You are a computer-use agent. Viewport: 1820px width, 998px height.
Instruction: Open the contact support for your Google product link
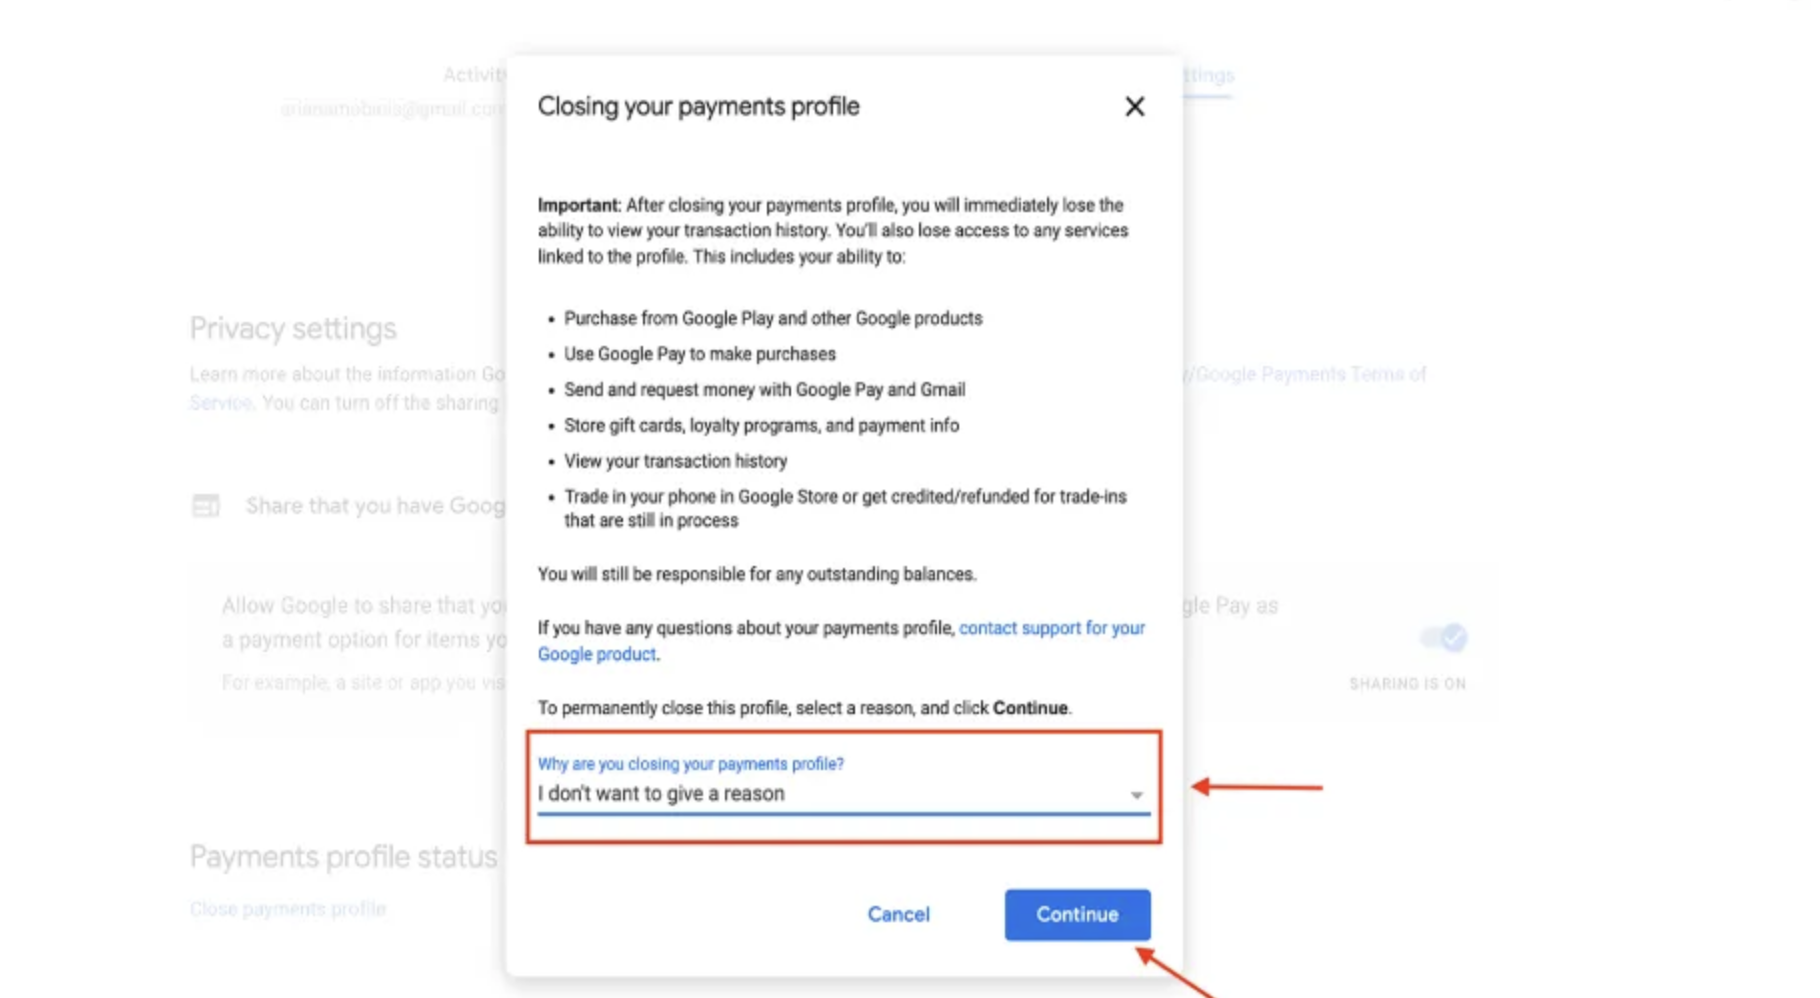pyautogui.click(x=1051, y=628)
